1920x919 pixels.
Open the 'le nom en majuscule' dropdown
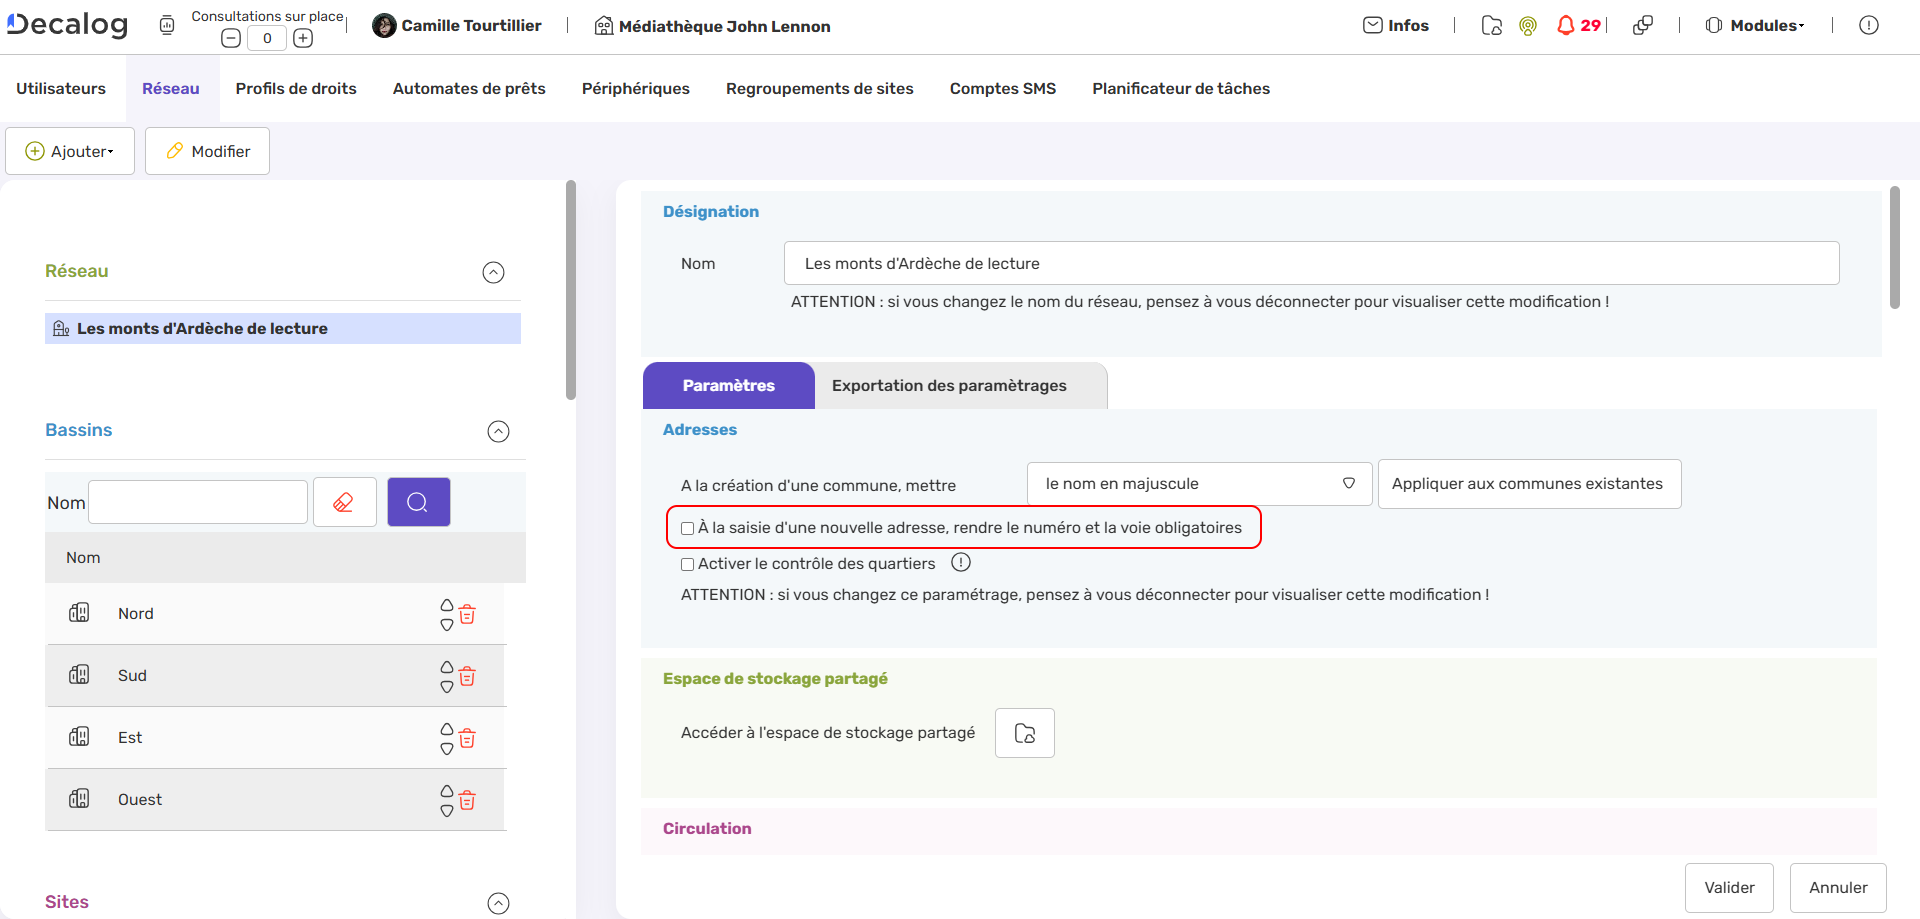click(x=1198, y=484)
